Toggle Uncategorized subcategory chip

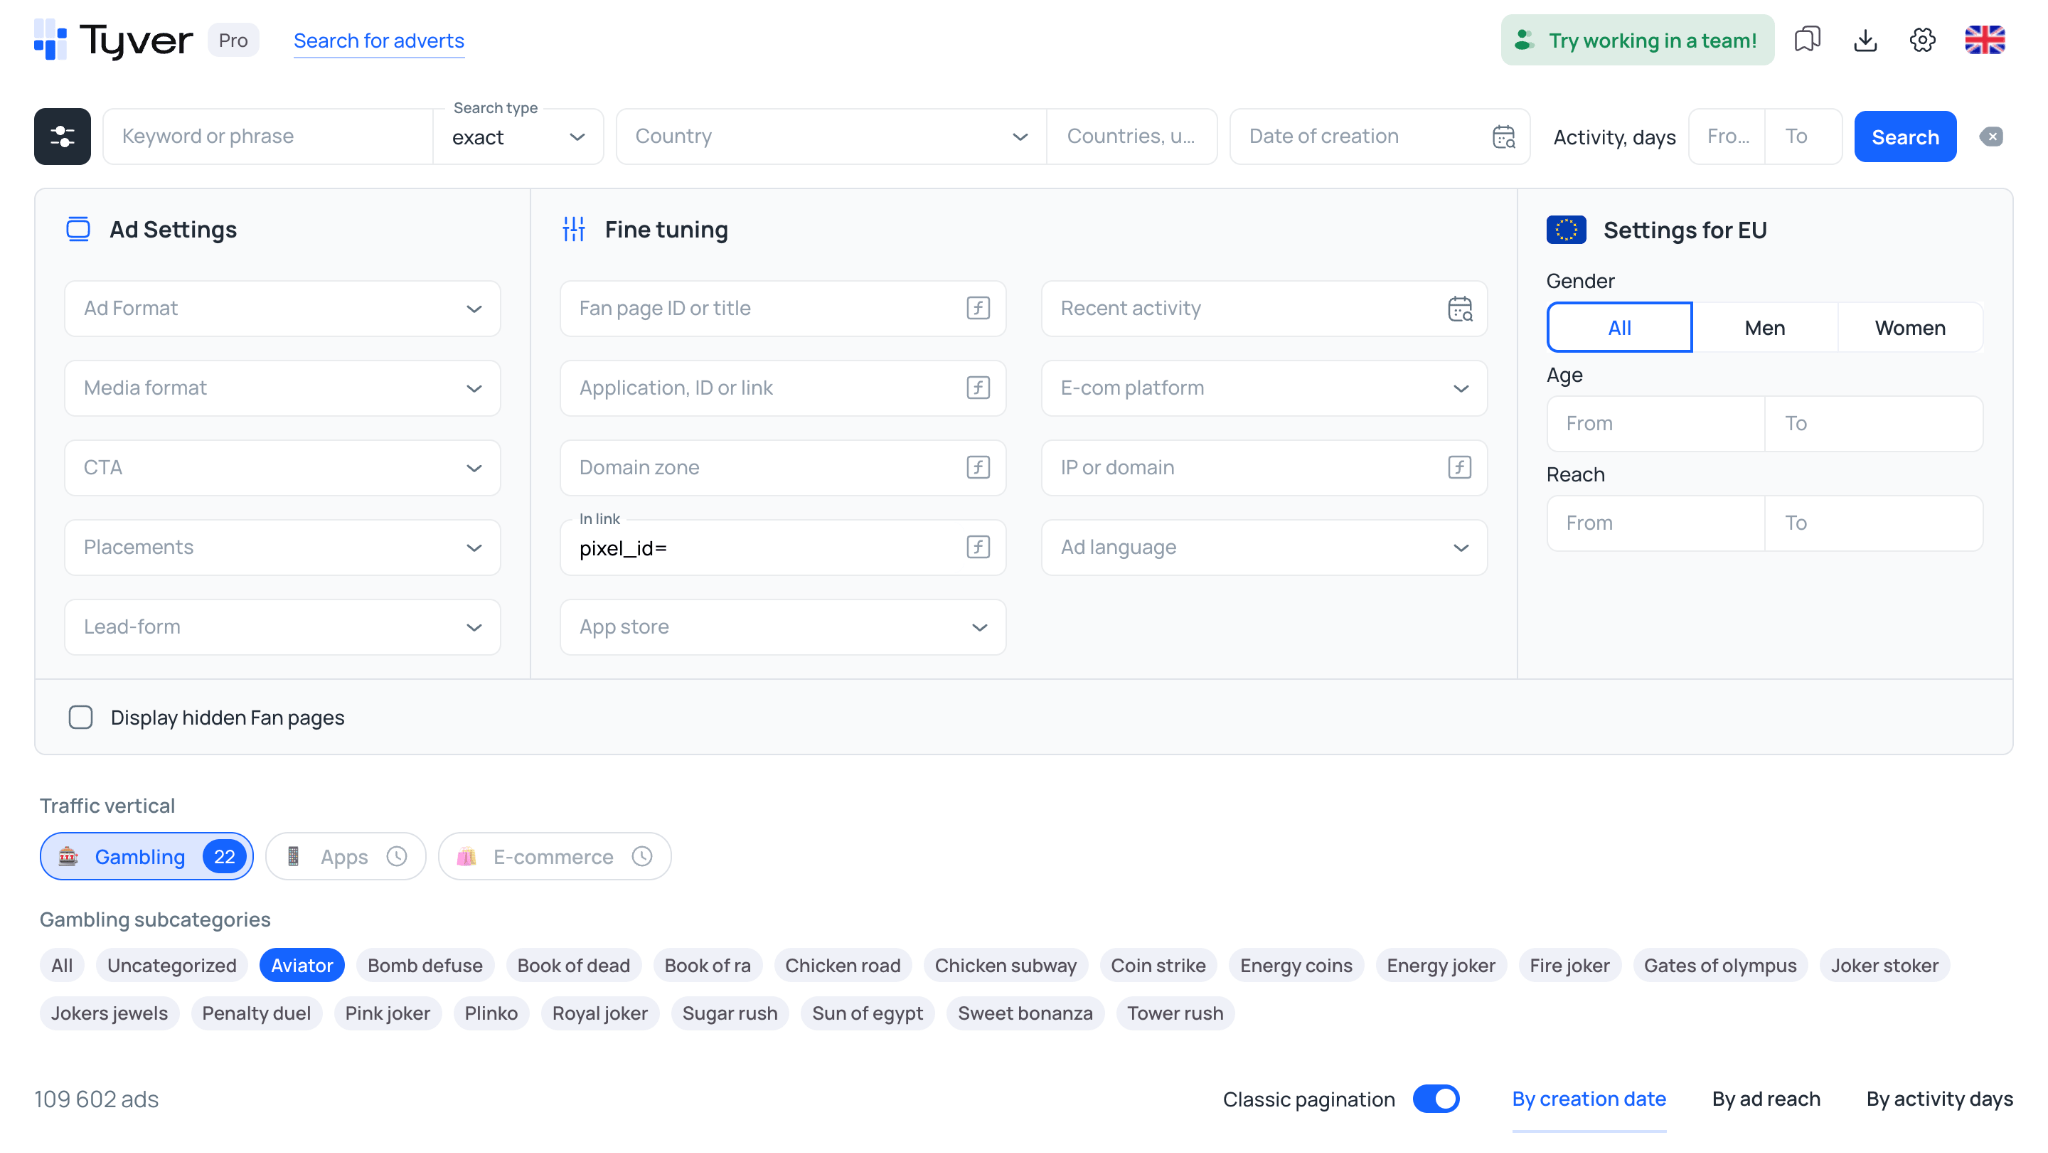172,965
